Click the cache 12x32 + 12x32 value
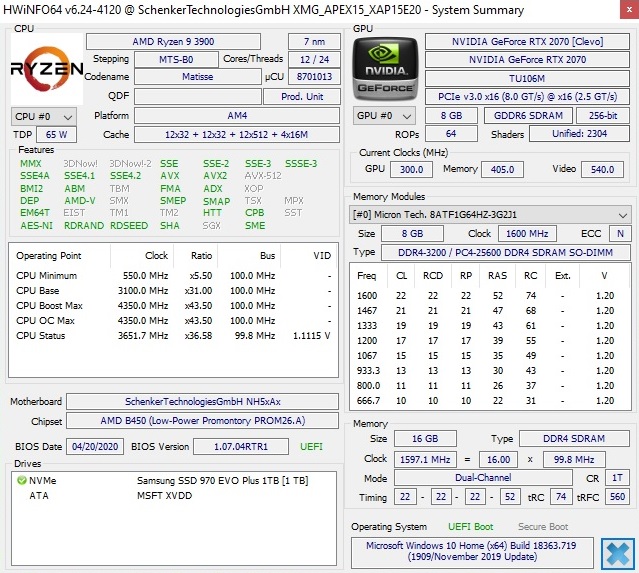The width and height of the screenshot is (639, 573). click(237, 134)
